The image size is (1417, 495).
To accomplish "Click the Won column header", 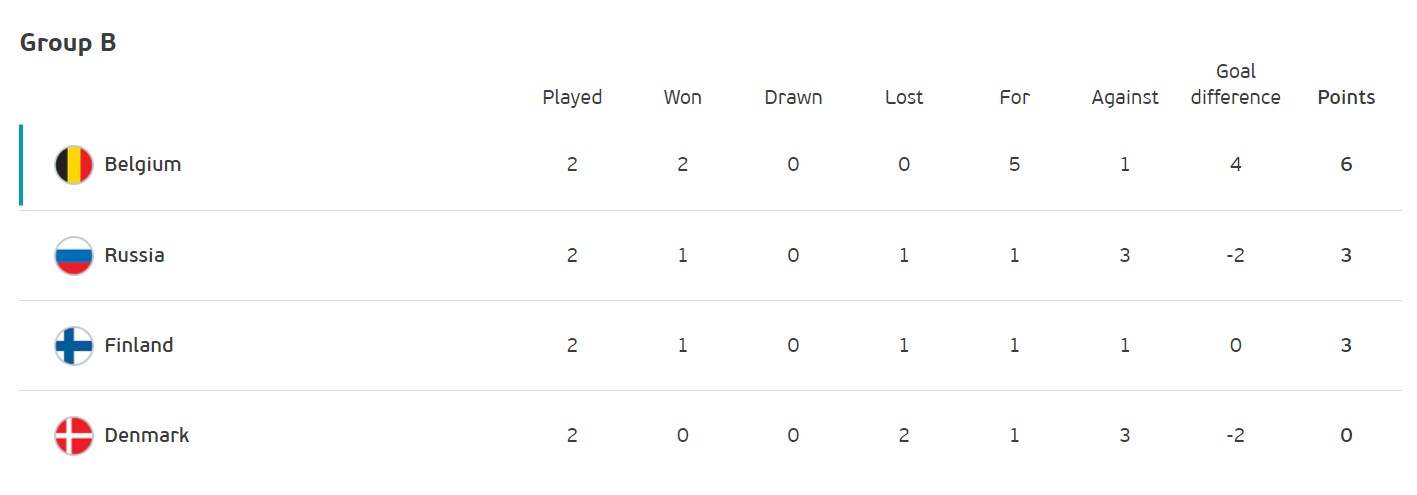I will coord(682,97).
